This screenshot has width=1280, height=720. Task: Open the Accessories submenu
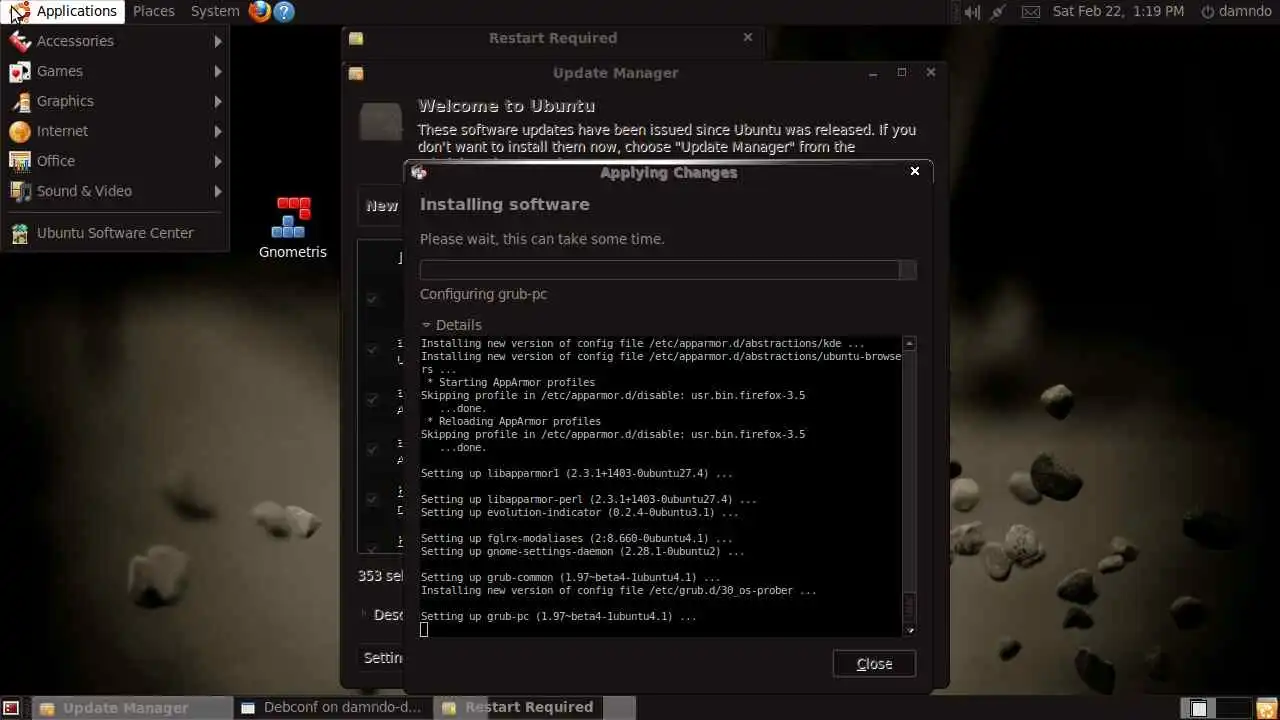pos(115,41)
